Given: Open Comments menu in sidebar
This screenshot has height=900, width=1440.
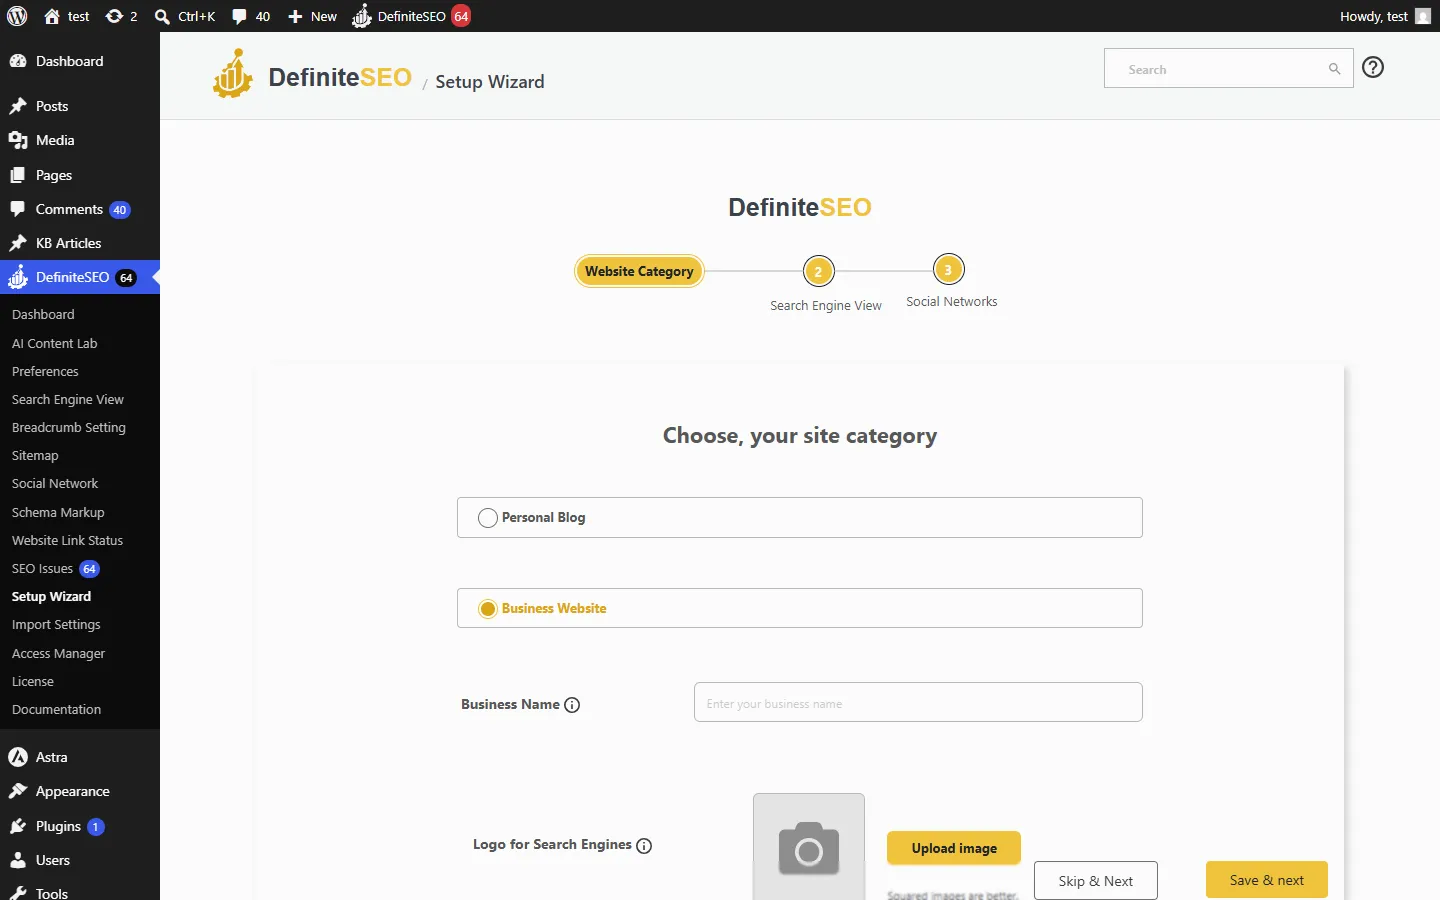Looking at the screenshot, I should pyautogui.click(x=80, y=209).
